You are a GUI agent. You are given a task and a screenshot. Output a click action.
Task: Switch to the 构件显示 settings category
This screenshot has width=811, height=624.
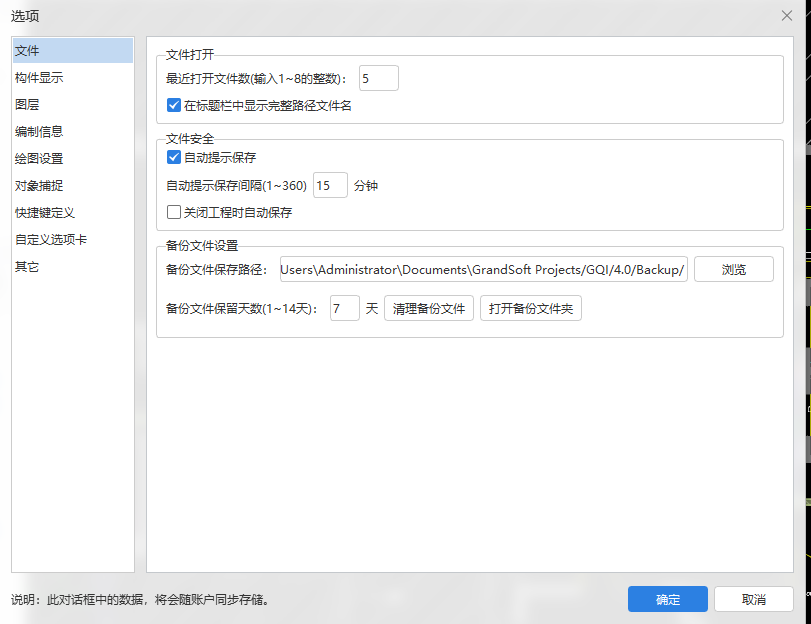click(x=38, y=77)
